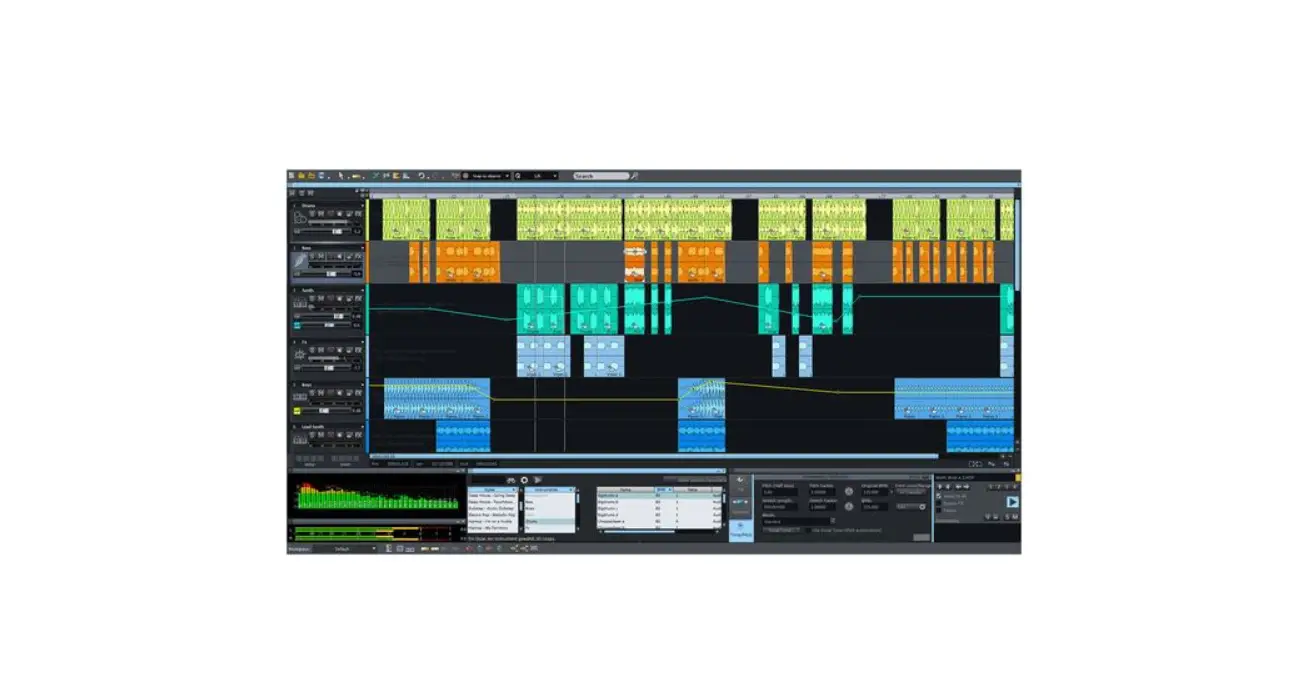1314x683 pixels.
Task: Mute the Fx track
Action: (x=321, y=350)
